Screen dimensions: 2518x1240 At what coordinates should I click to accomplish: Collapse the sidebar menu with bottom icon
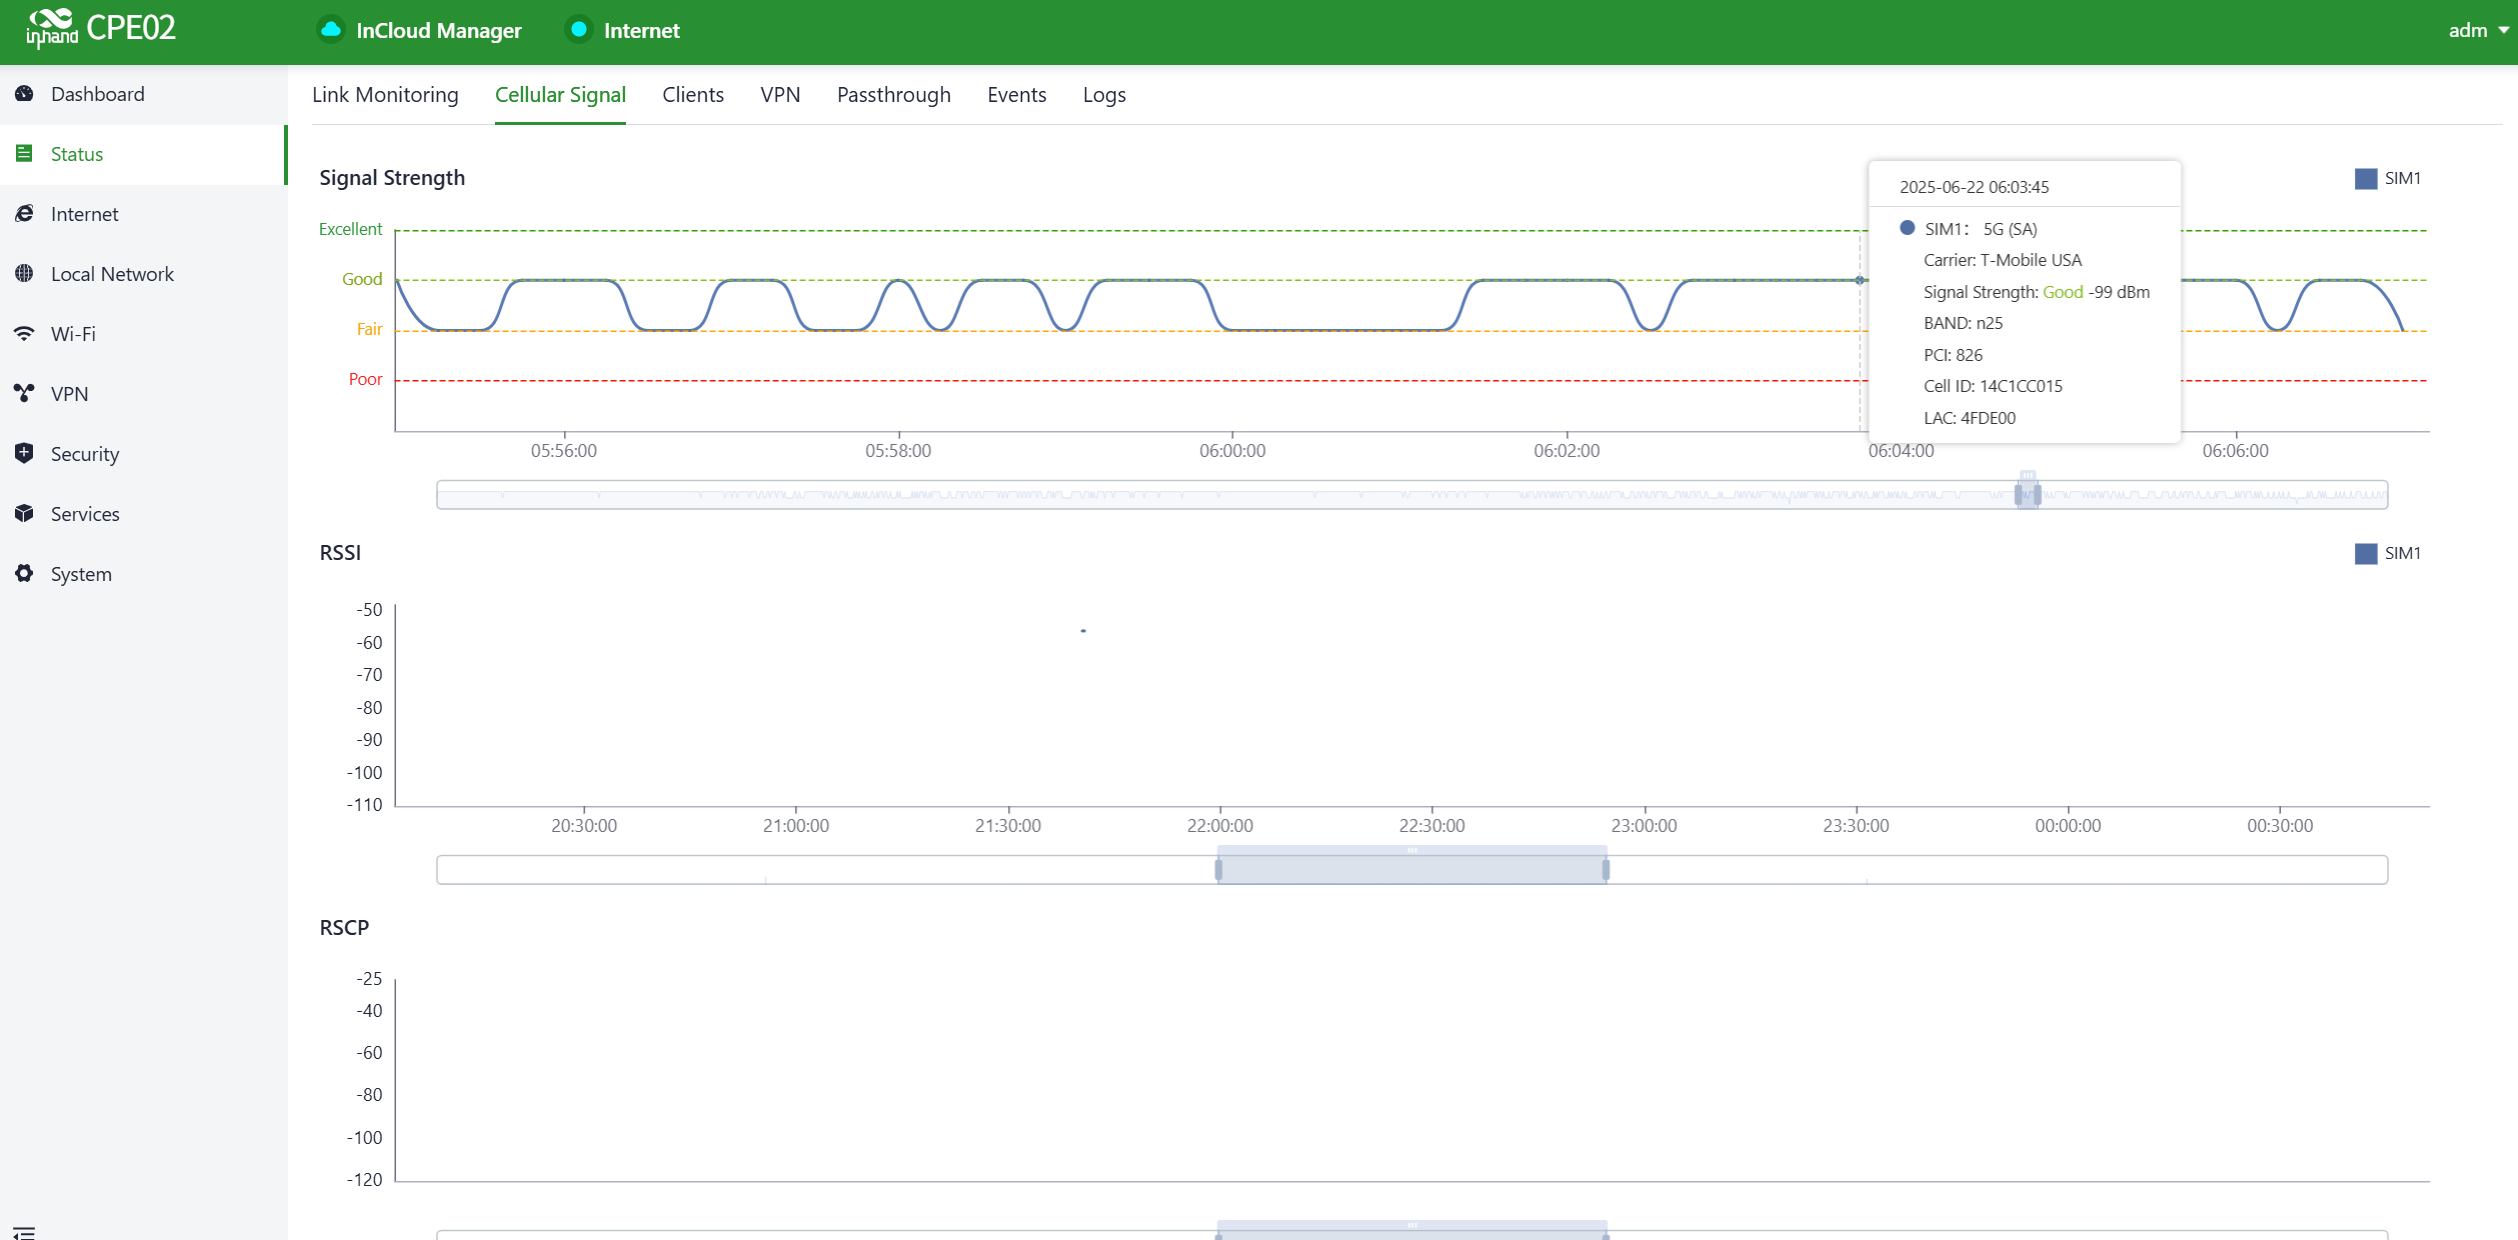pyautogui.click(x=25, y=1232)
